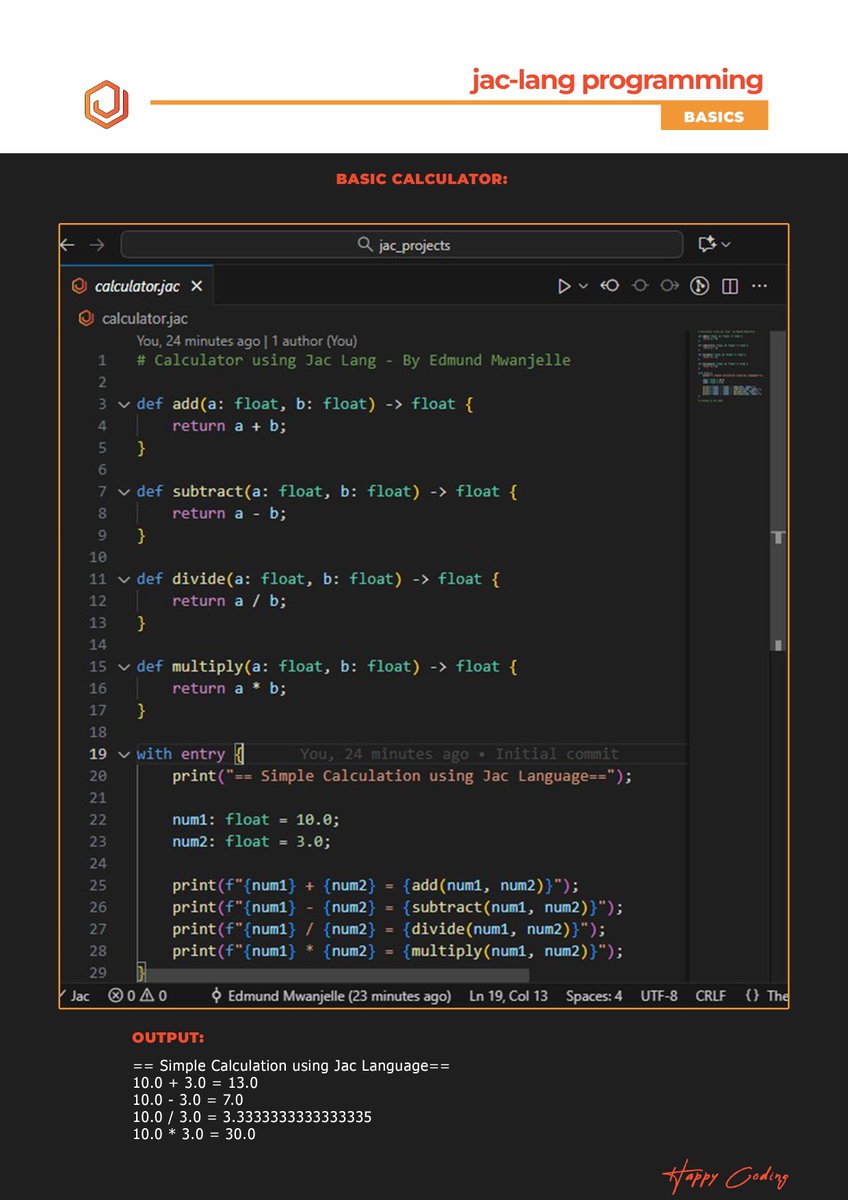Click the Jac file icon in breadcrumb
This screenshot has width=848, height=1200.
click(86, 319)
